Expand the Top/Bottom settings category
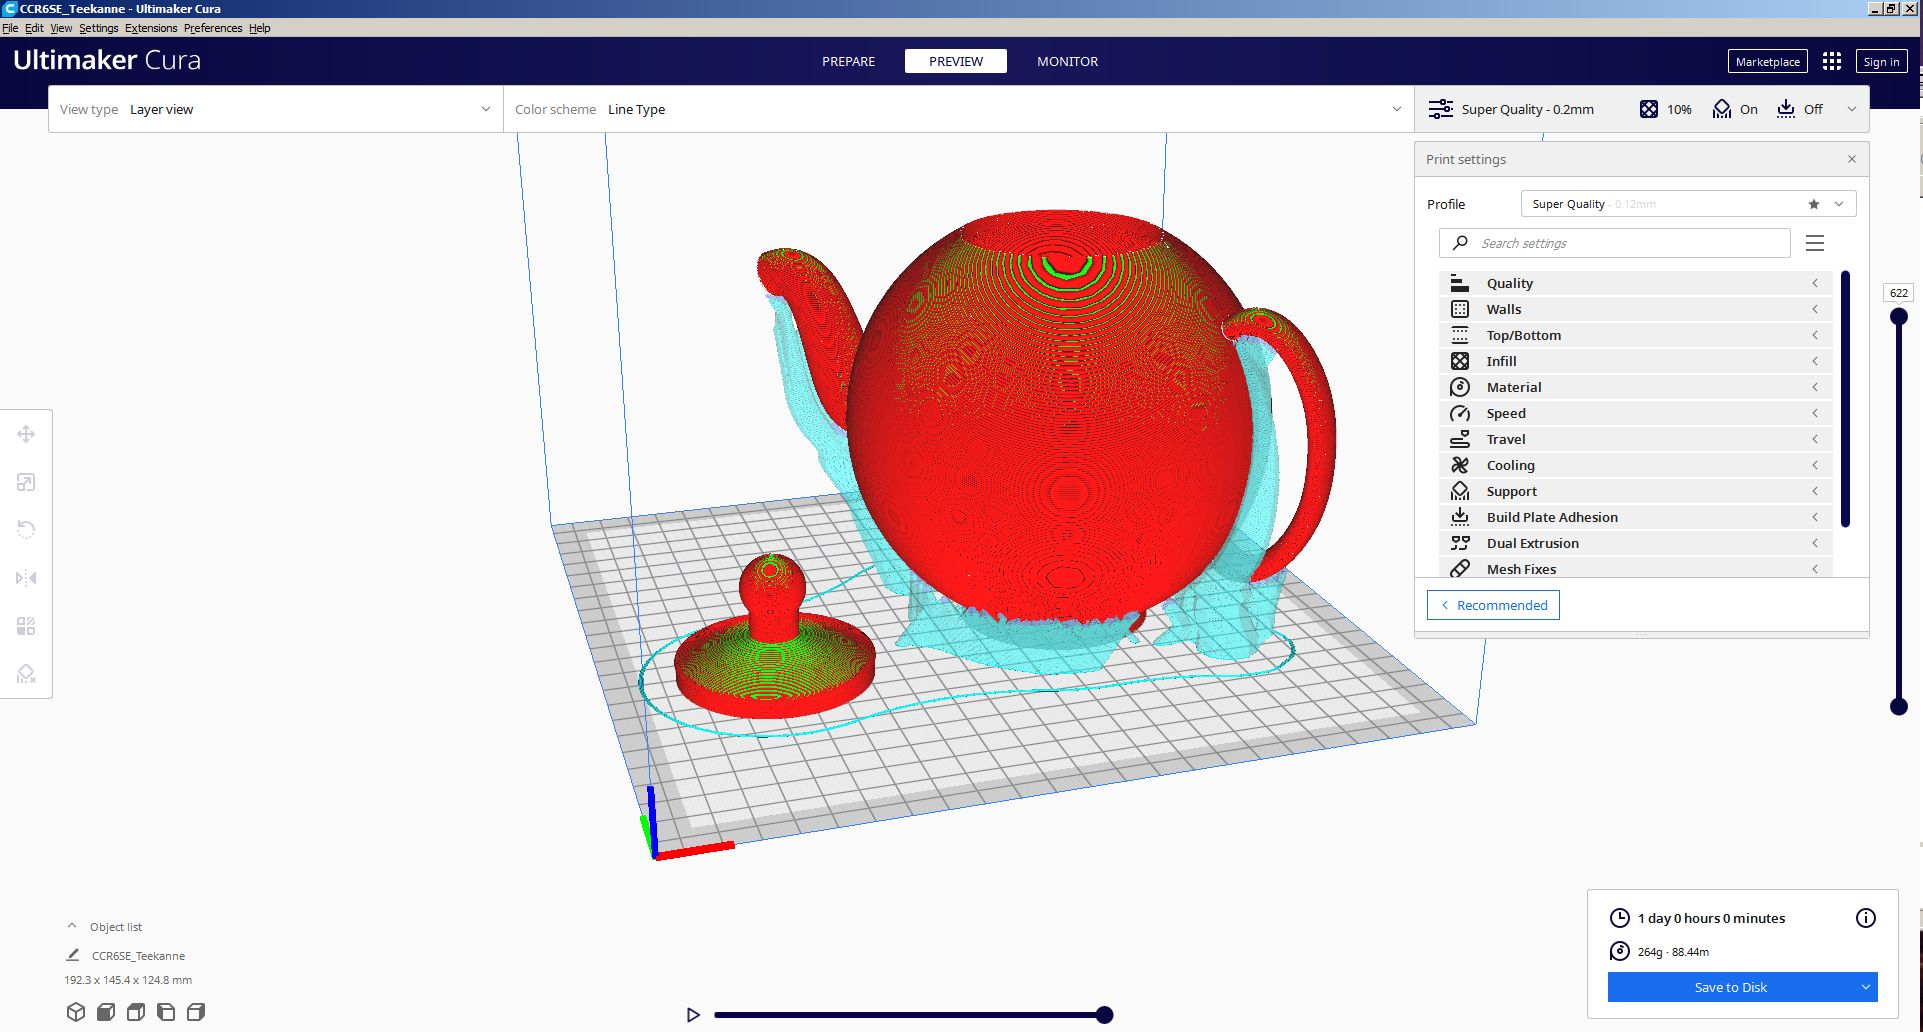Screen dimensions: 1923x1032 pos(1635,335)
